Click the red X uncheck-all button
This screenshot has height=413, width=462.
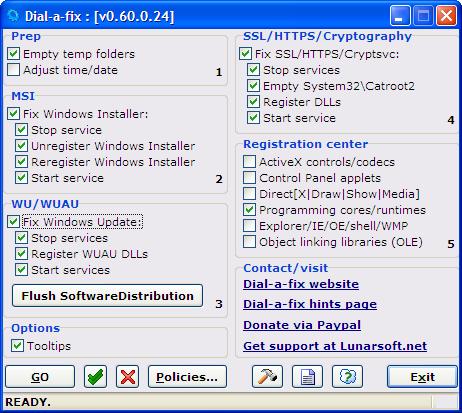point(128,377)
